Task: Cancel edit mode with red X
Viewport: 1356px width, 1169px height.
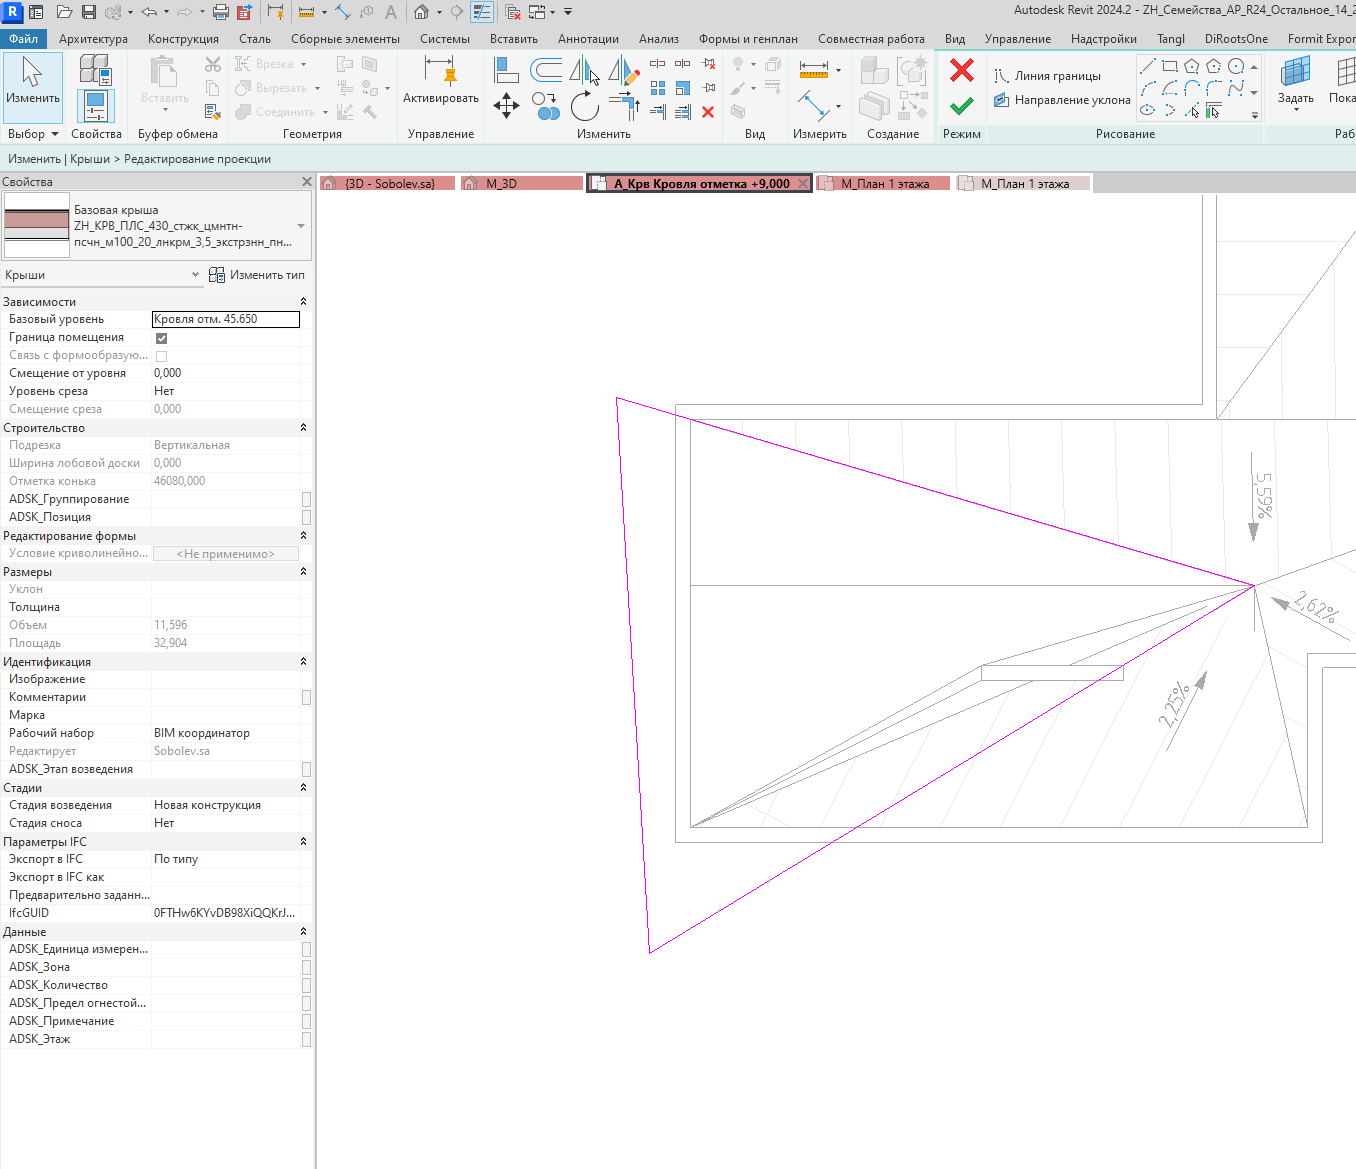Action: (x=962, y=70)
